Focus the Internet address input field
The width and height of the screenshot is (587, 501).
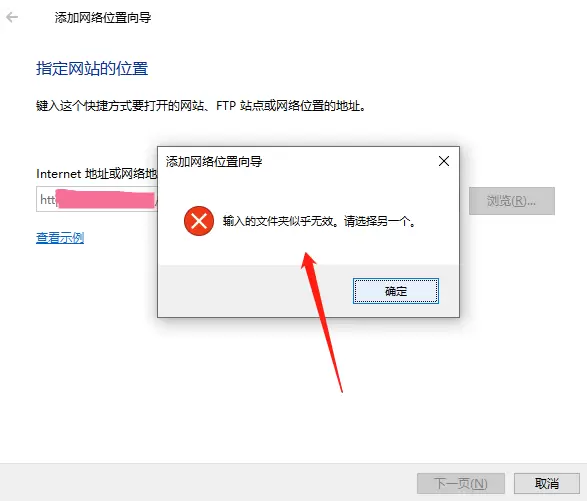97,199
